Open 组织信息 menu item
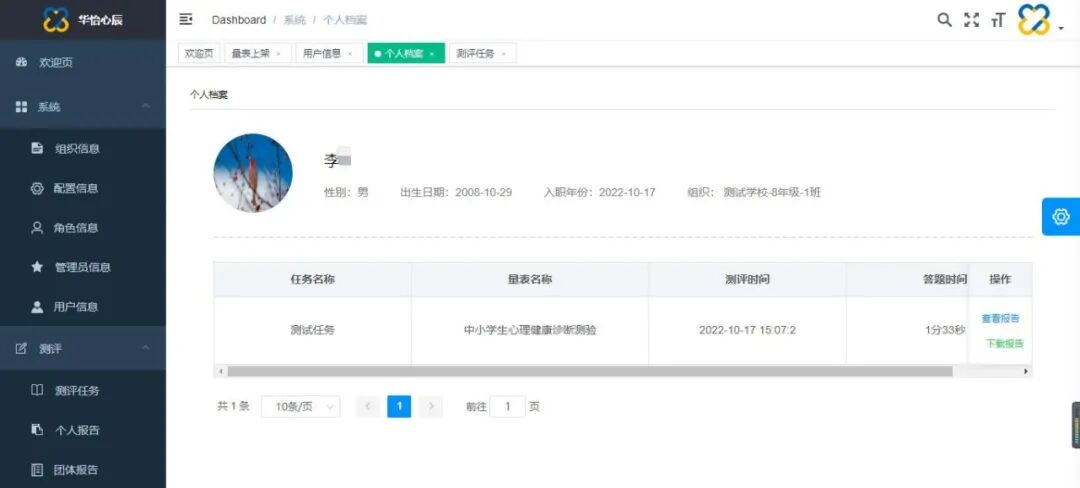 pos(83,148)
